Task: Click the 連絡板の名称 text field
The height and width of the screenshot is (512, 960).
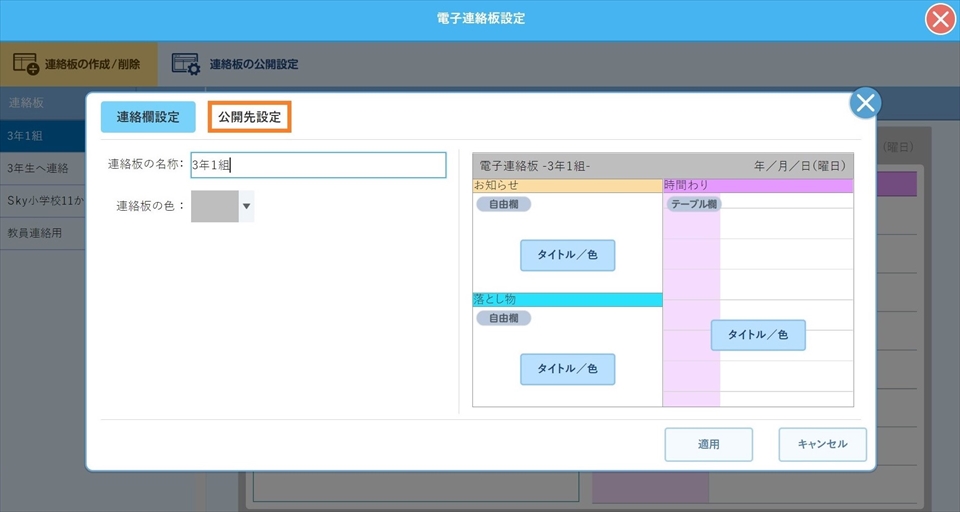Action: (318, 165)
